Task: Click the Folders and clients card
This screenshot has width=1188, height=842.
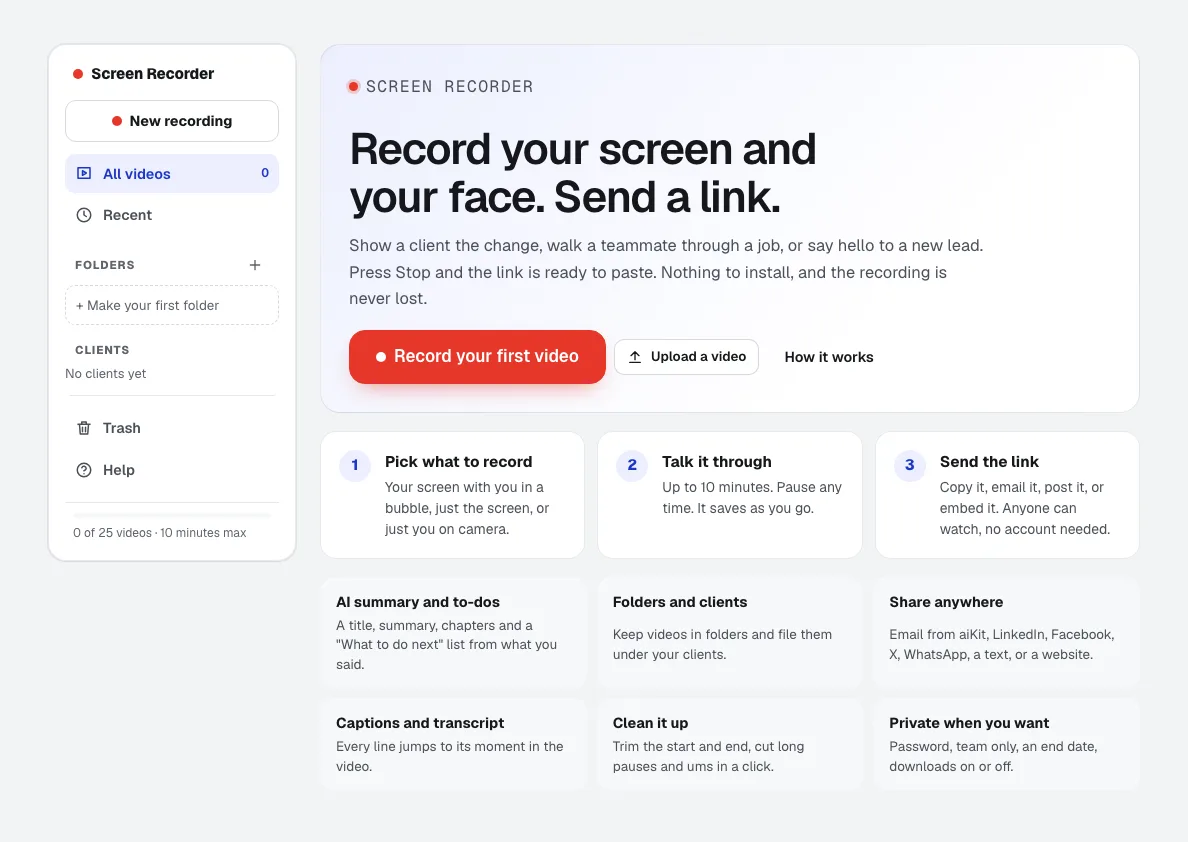Action: click(730, 632)
